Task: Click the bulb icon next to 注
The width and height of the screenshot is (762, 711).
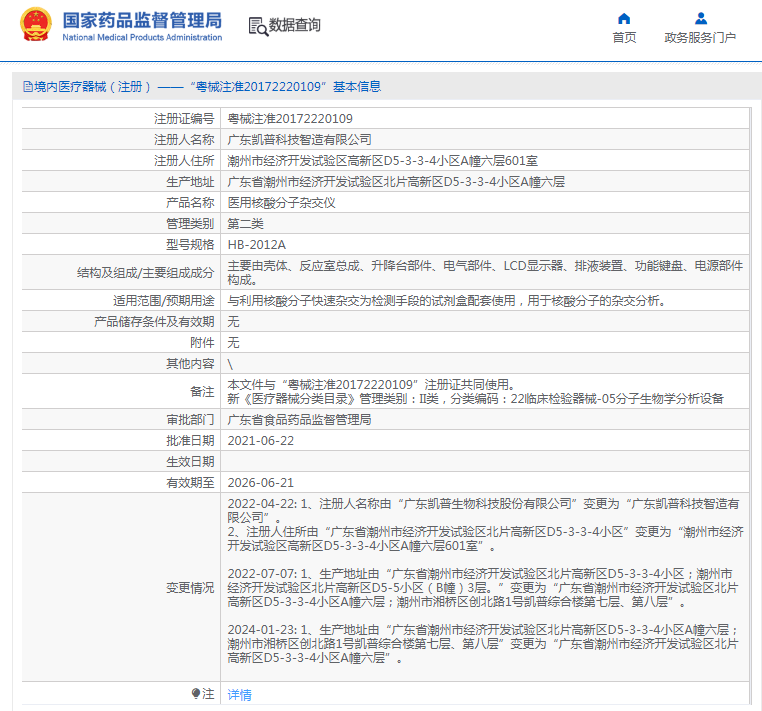Action: click(x=196, y=693)
